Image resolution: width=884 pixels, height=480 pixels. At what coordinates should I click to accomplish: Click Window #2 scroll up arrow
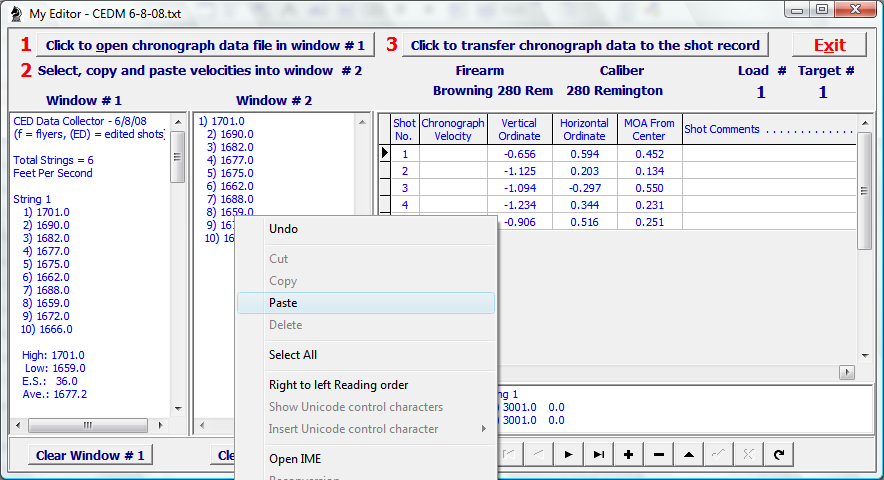(362, 122)
